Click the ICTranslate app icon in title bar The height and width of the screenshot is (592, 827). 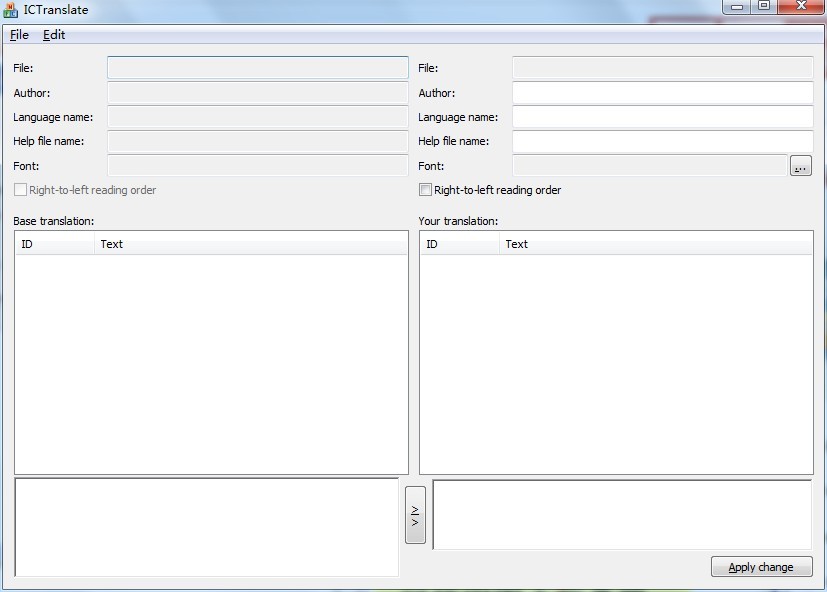click(11, 10)
